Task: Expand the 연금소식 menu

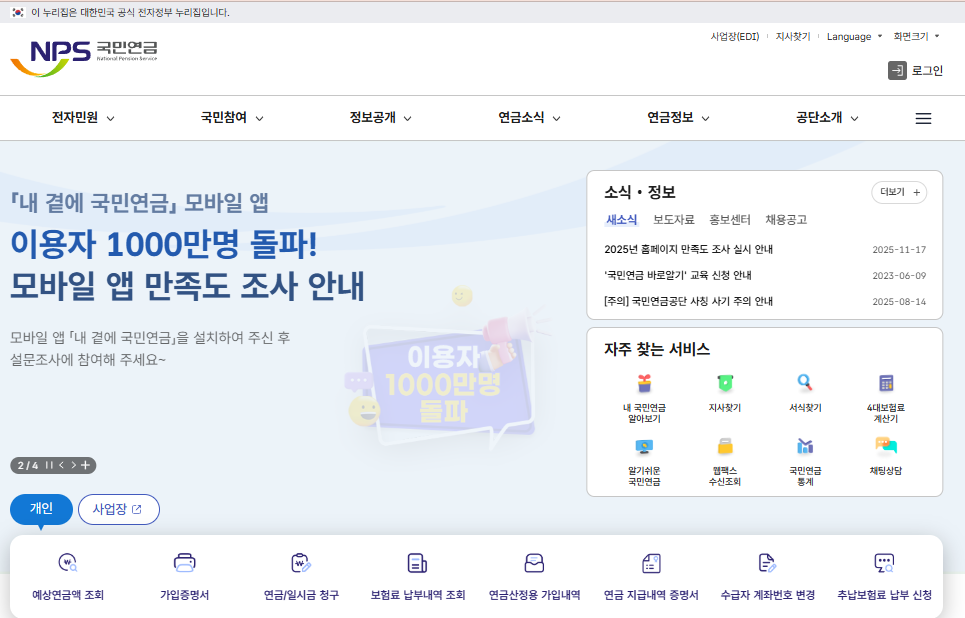Action: coord(529,118)
